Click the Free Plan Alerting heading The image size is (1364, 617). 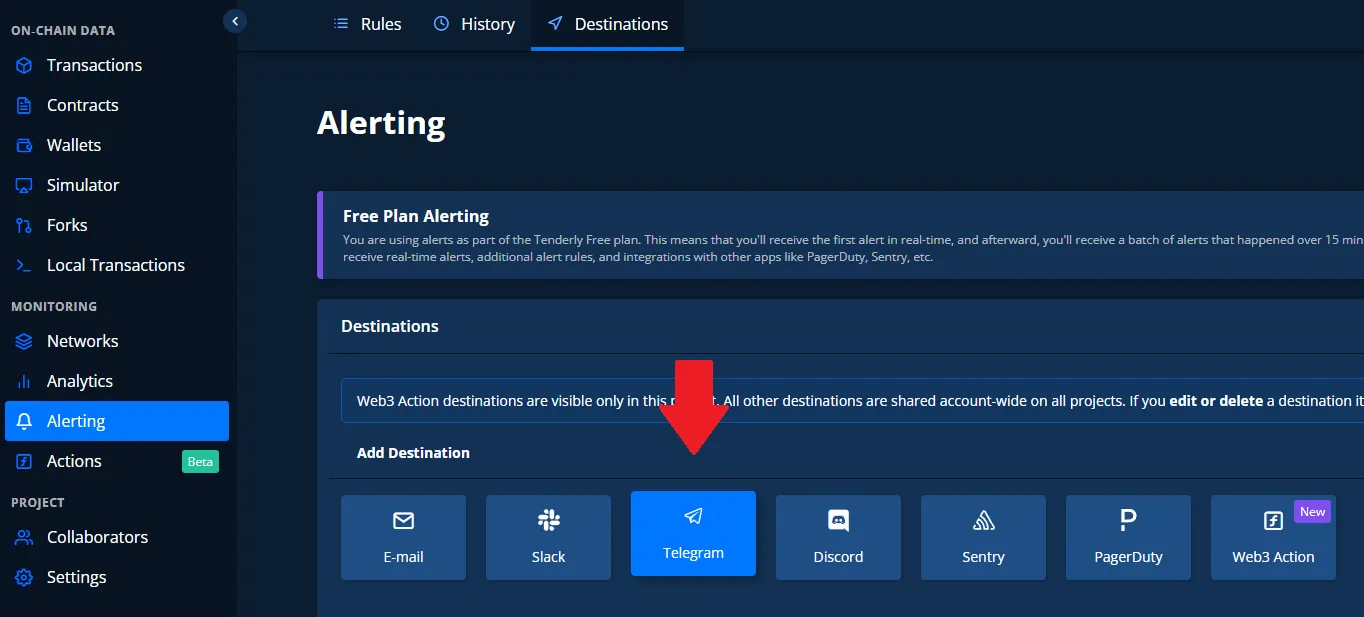pyautogui.click(x=416, y=216)
